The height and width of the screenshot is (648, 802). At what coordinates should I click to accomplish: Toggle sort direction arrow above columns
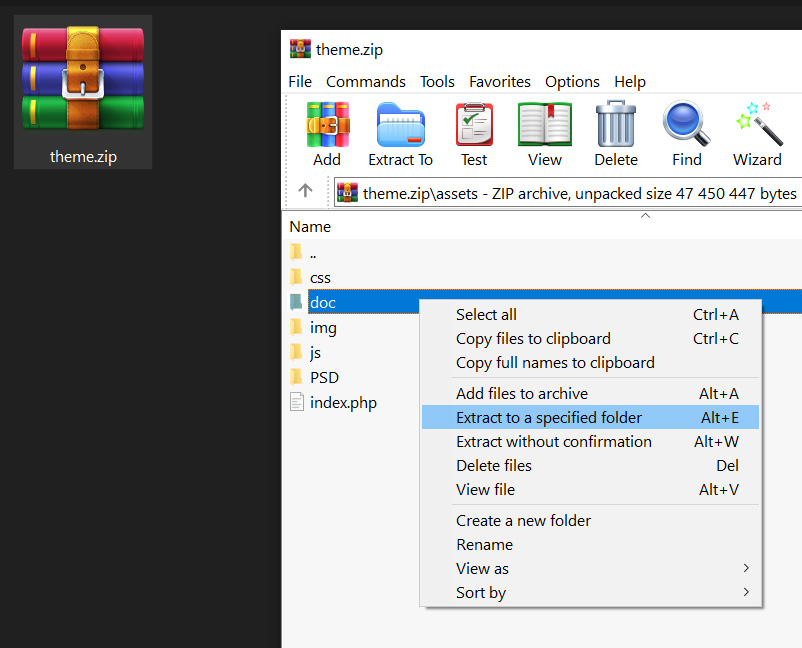645,216
